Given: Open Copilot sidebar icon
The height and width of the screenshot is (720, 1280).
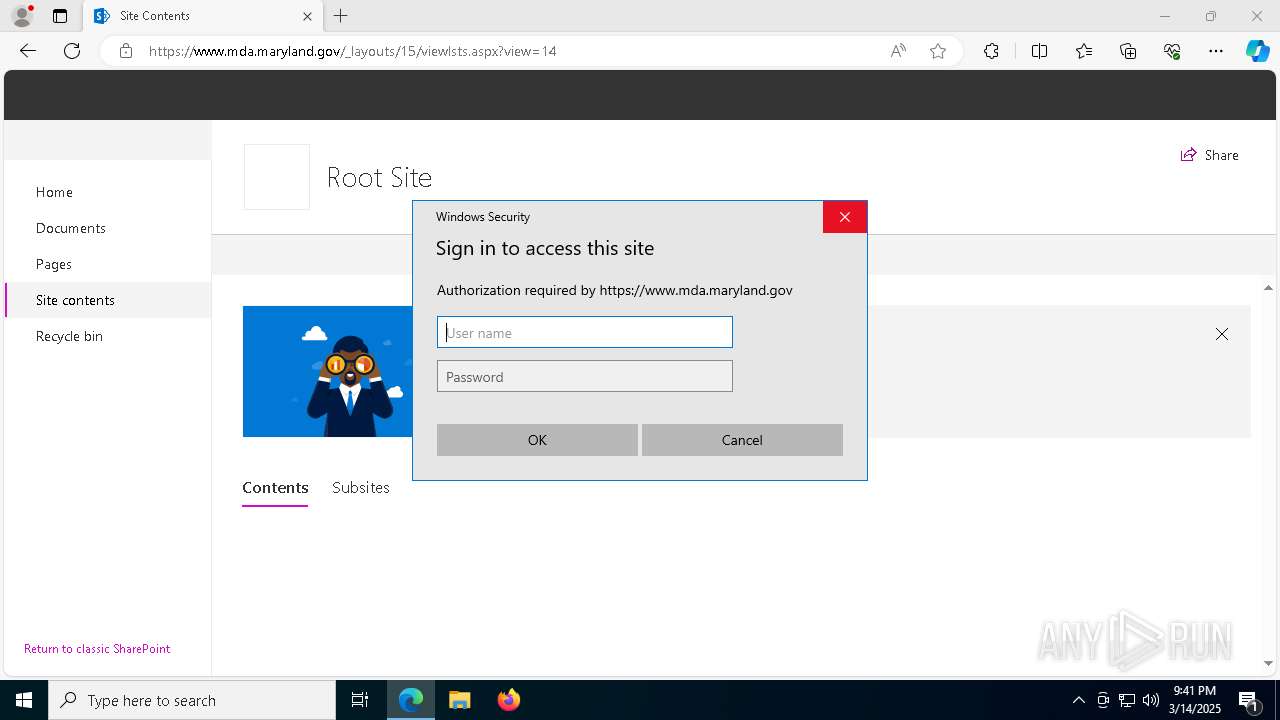Looking at the screenshot, I should coord(1257,51).
